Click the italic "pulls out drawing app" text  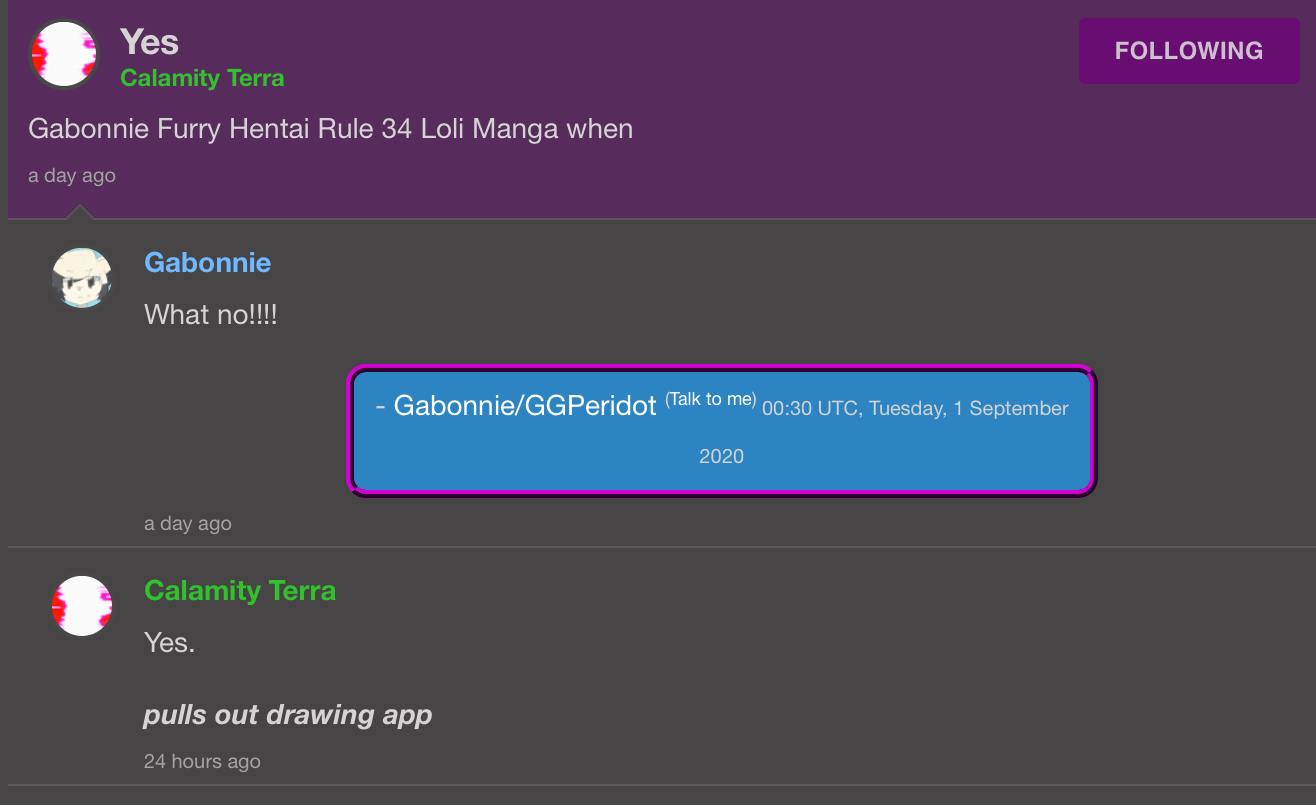[x=288, y=715]
